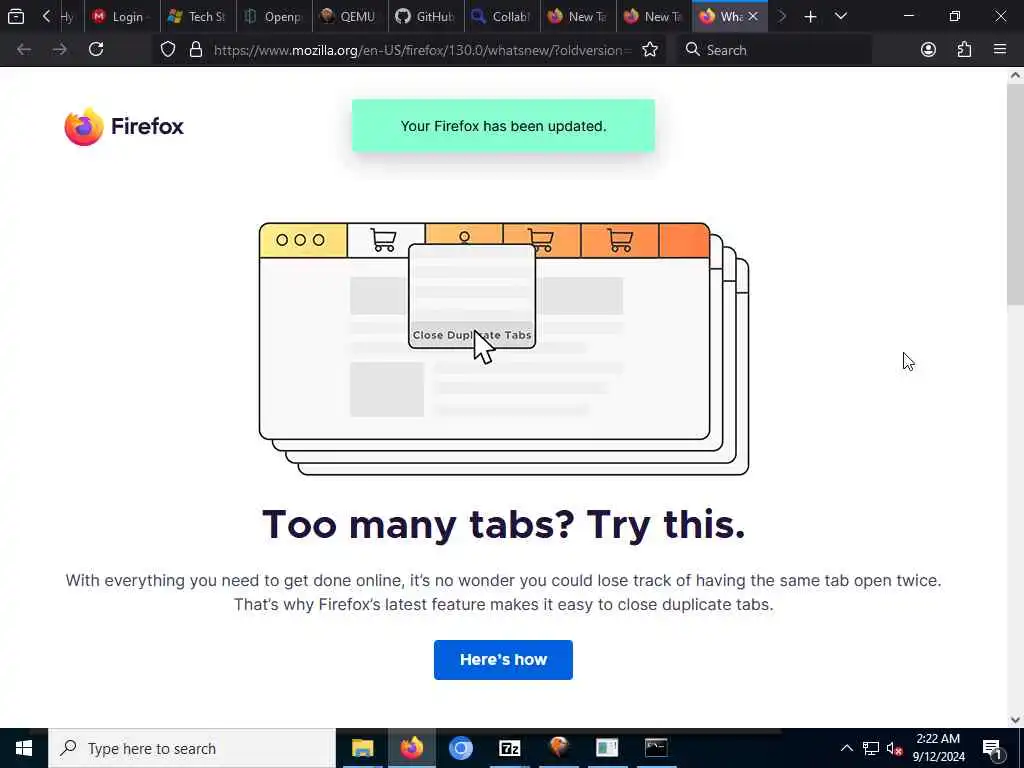Click the Type here to search box

point(192,748)
